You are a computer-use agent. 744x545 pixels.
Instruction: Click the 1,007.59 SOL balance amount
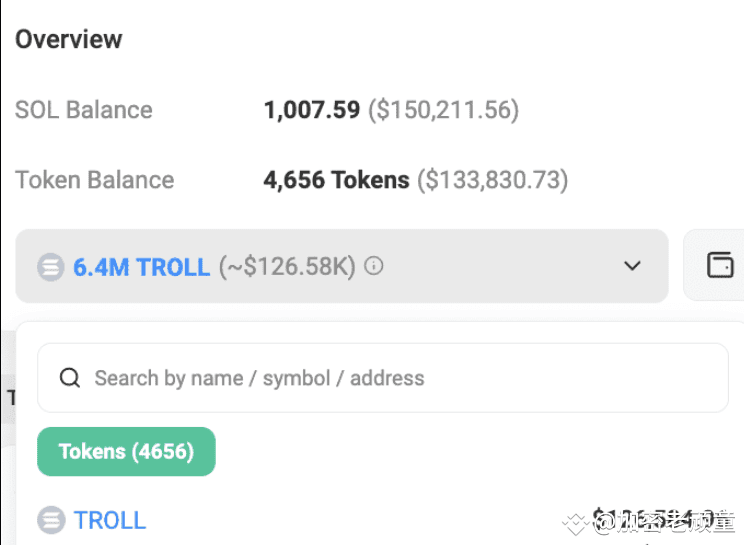(x=312, y=110)
